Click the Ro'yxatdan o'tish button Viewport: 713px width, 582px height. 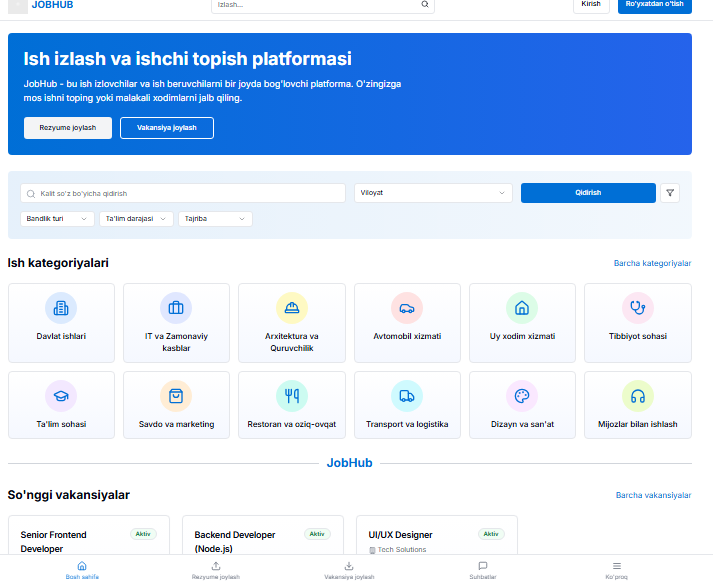pyautogui.click(x=654, y=5)
